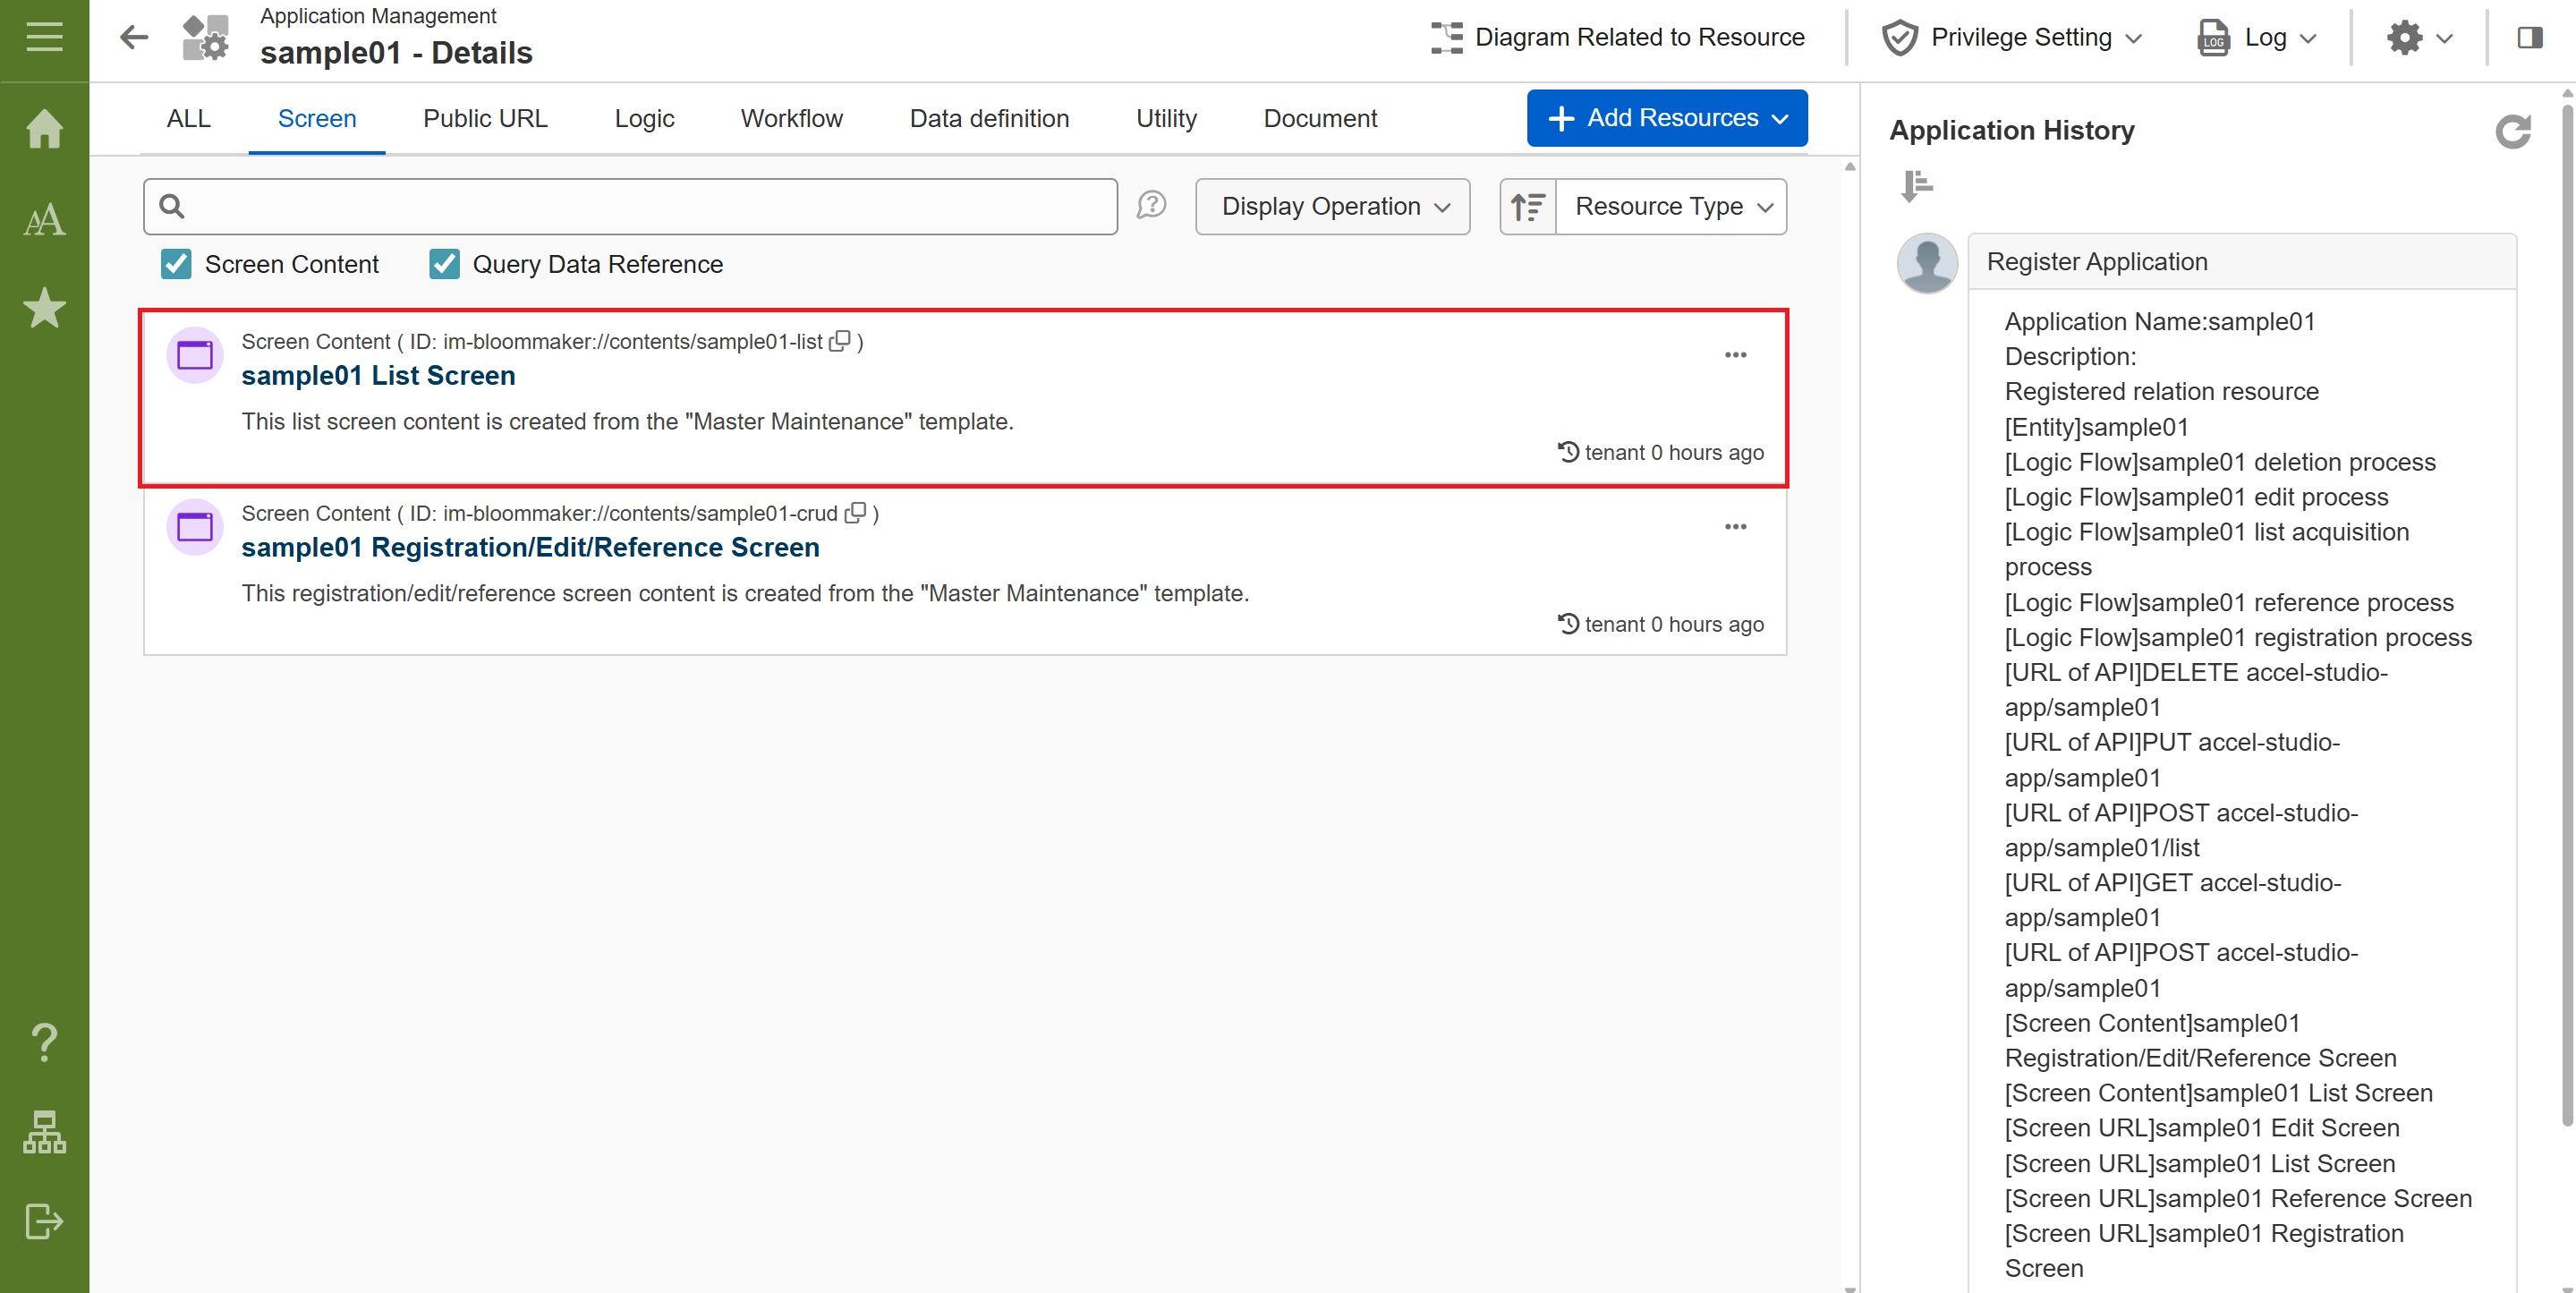
Task: Expand the Privilege Setting menu
Action: point(2012,38)
